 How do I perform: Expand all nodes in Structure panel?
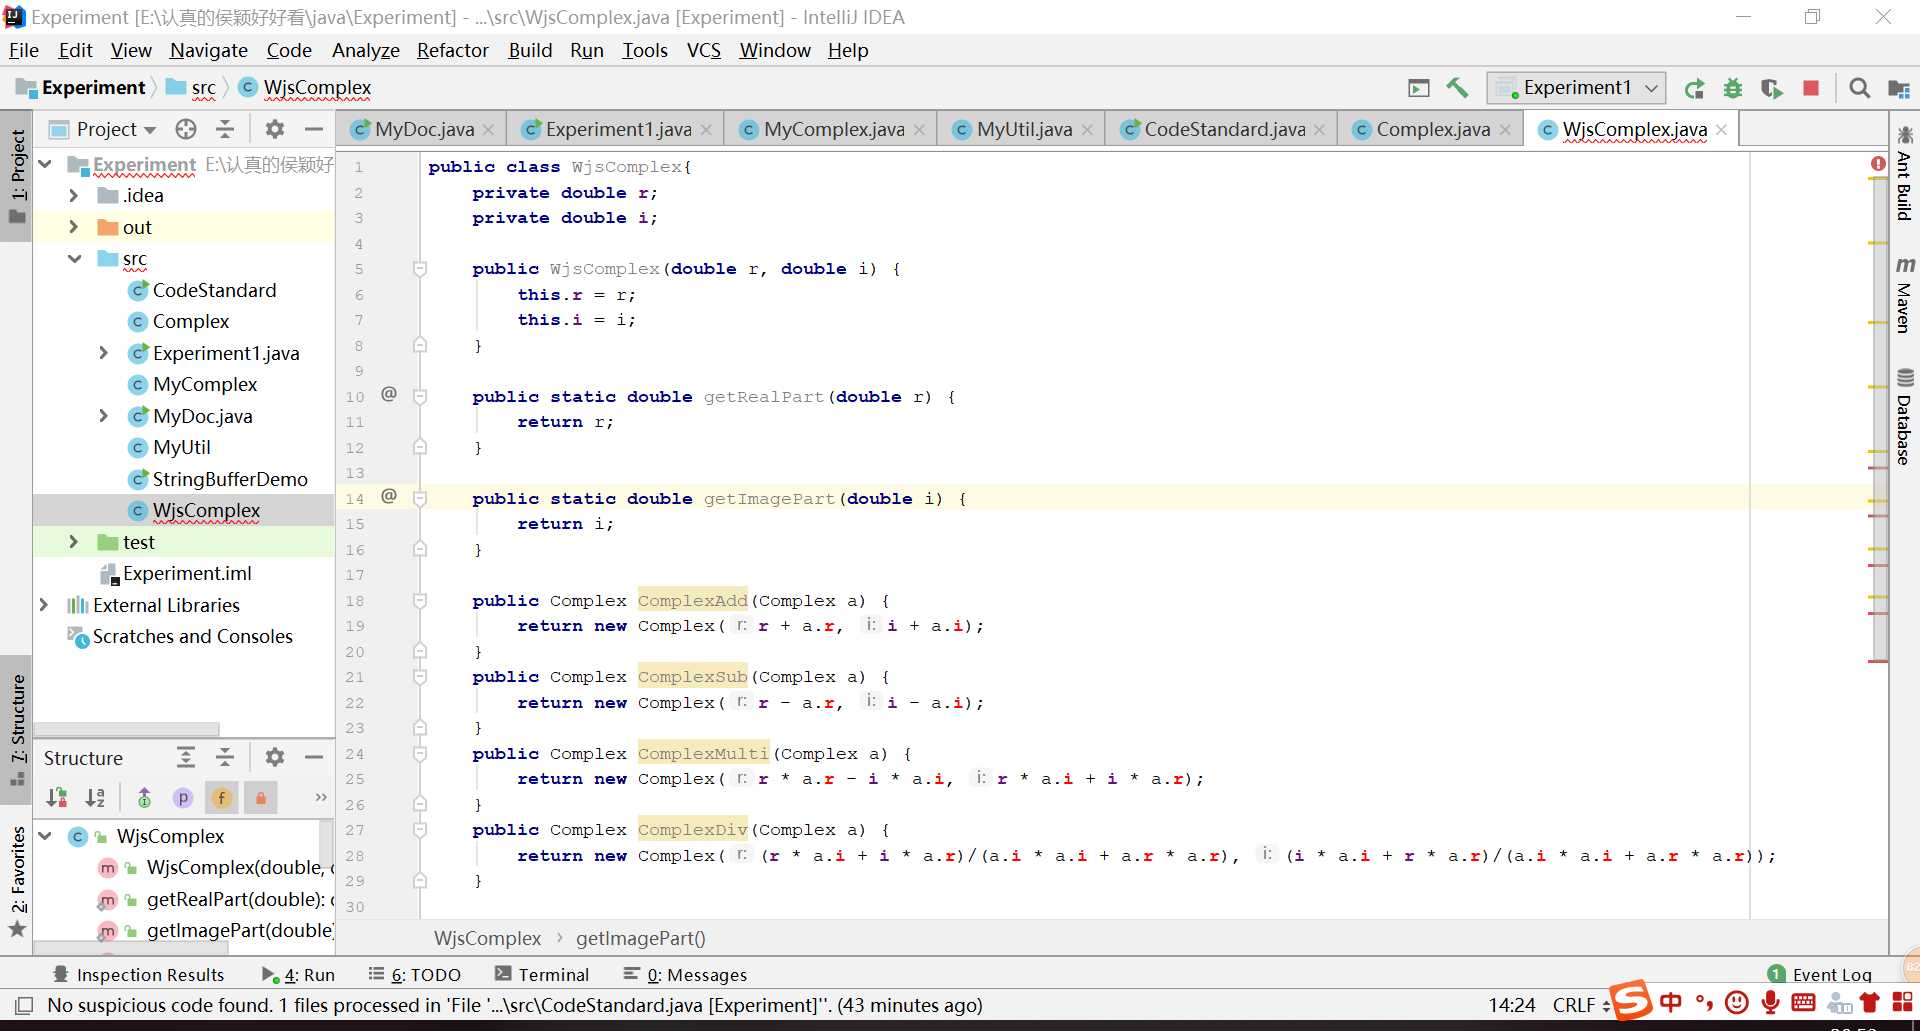click(186, 757)
